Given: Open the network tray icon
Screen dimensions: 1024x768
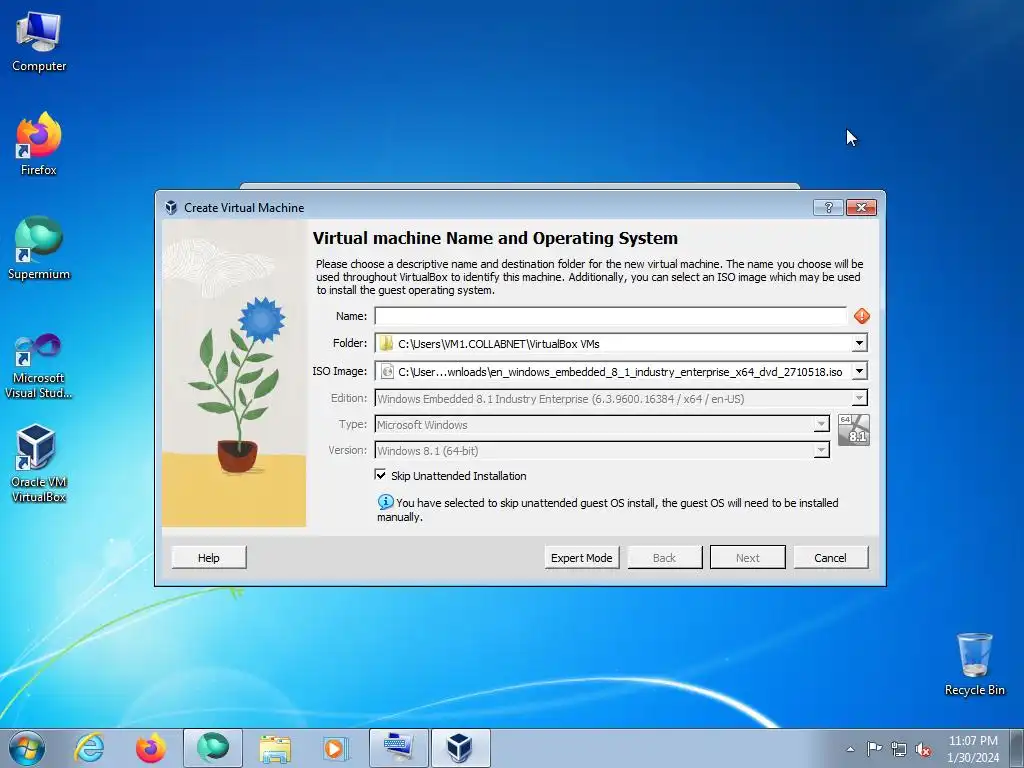Looking at the screenshot, I should pyautogui.click(x=899, y=749).
